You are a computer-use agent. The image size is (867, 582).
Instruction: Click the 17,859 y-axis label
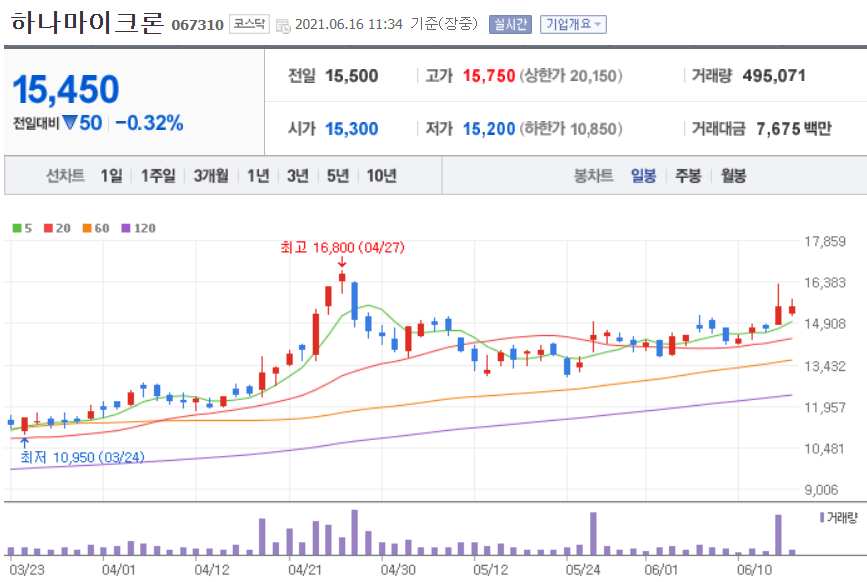pos(824,241)
